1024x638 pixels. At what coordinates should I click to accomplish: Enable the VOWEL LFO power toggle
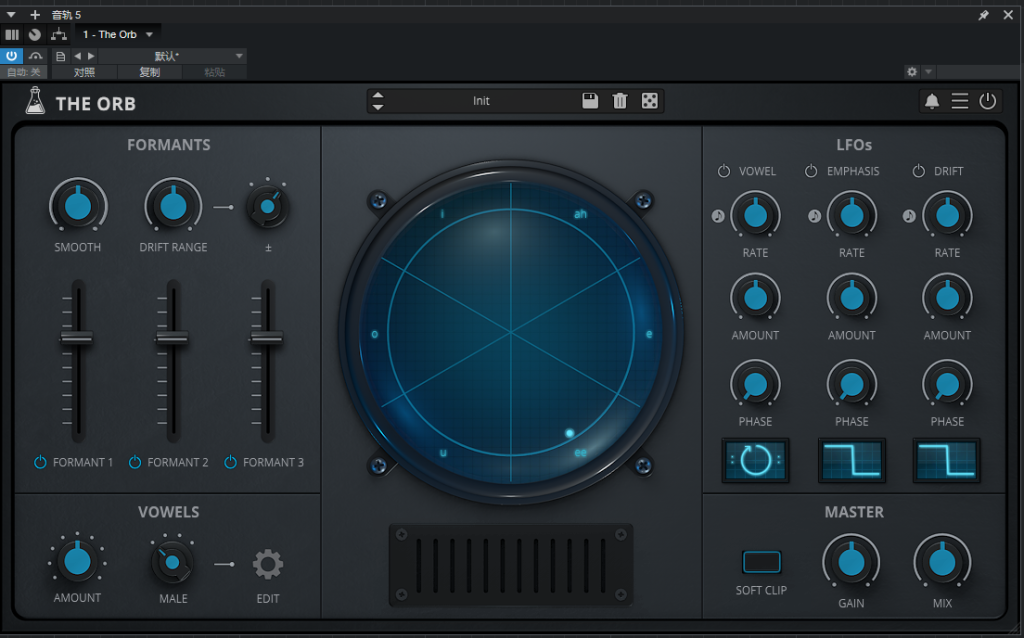[x=724, y=171]
